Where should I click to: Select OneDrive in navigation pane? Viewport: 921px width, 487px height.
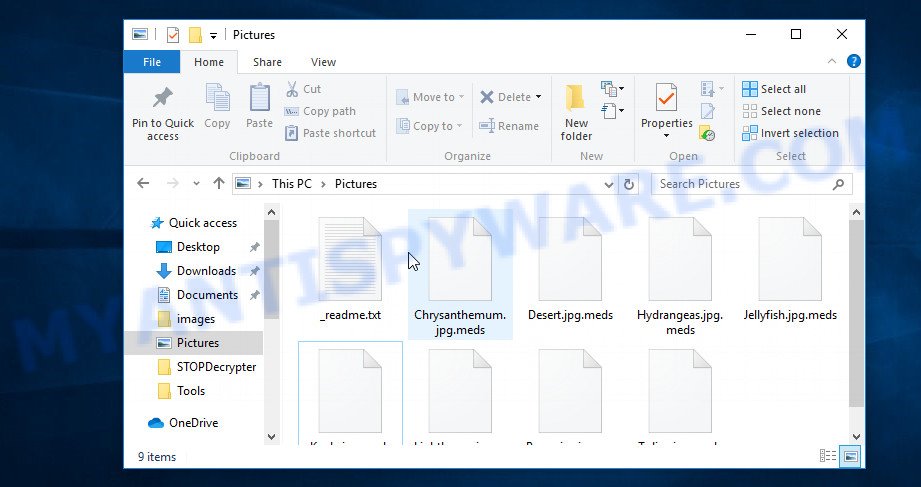(193, 423)
